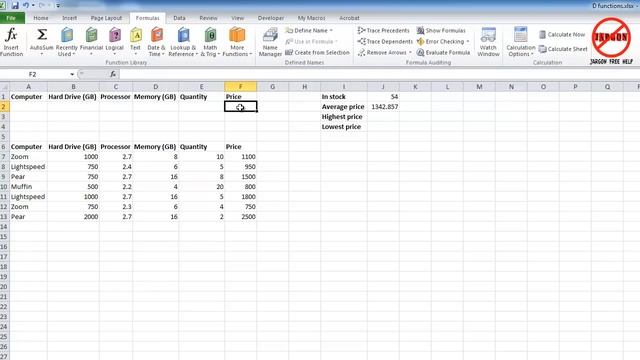
Task: Select the 'Lowest price' cell
Action: click(344, 127)
